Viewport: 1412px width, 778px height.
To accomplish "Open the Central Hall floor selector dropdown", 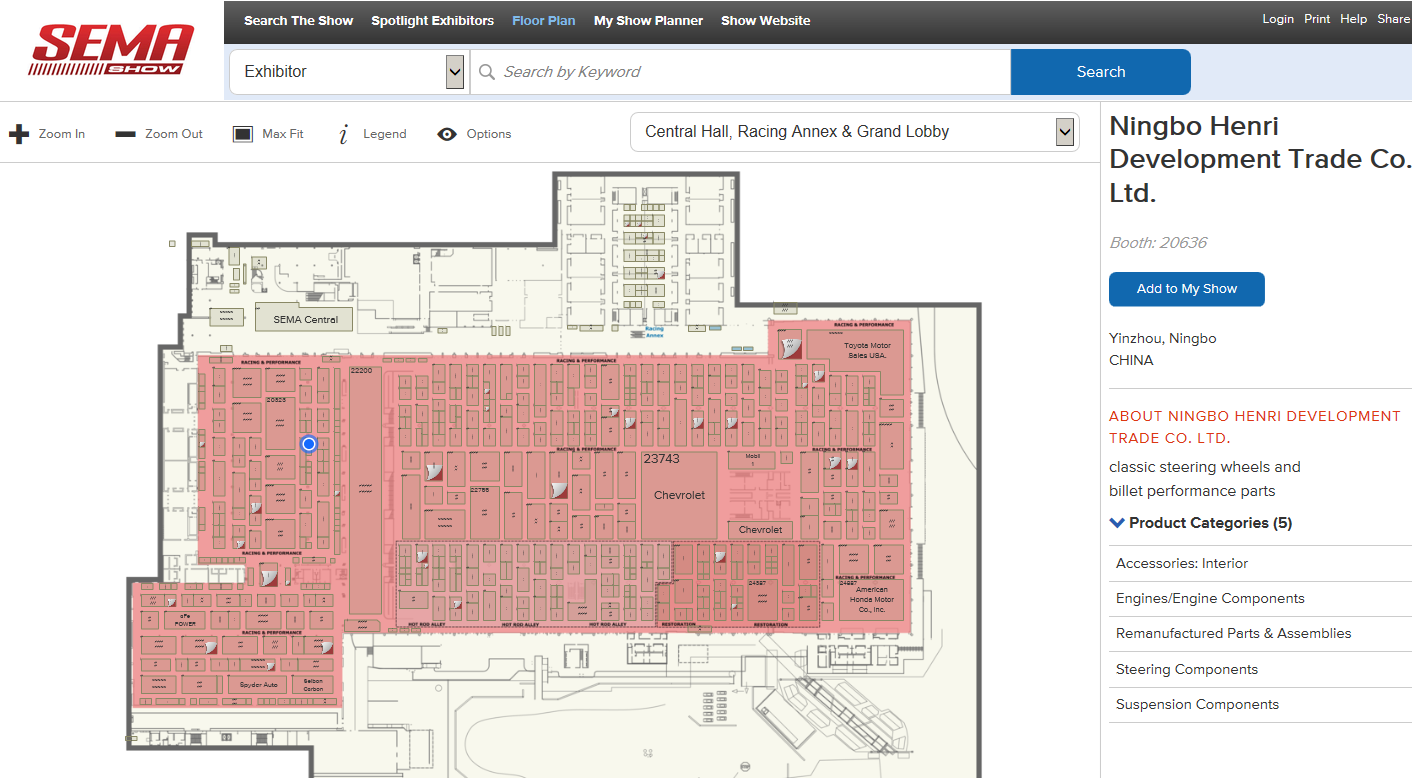I will coord(855,132).
